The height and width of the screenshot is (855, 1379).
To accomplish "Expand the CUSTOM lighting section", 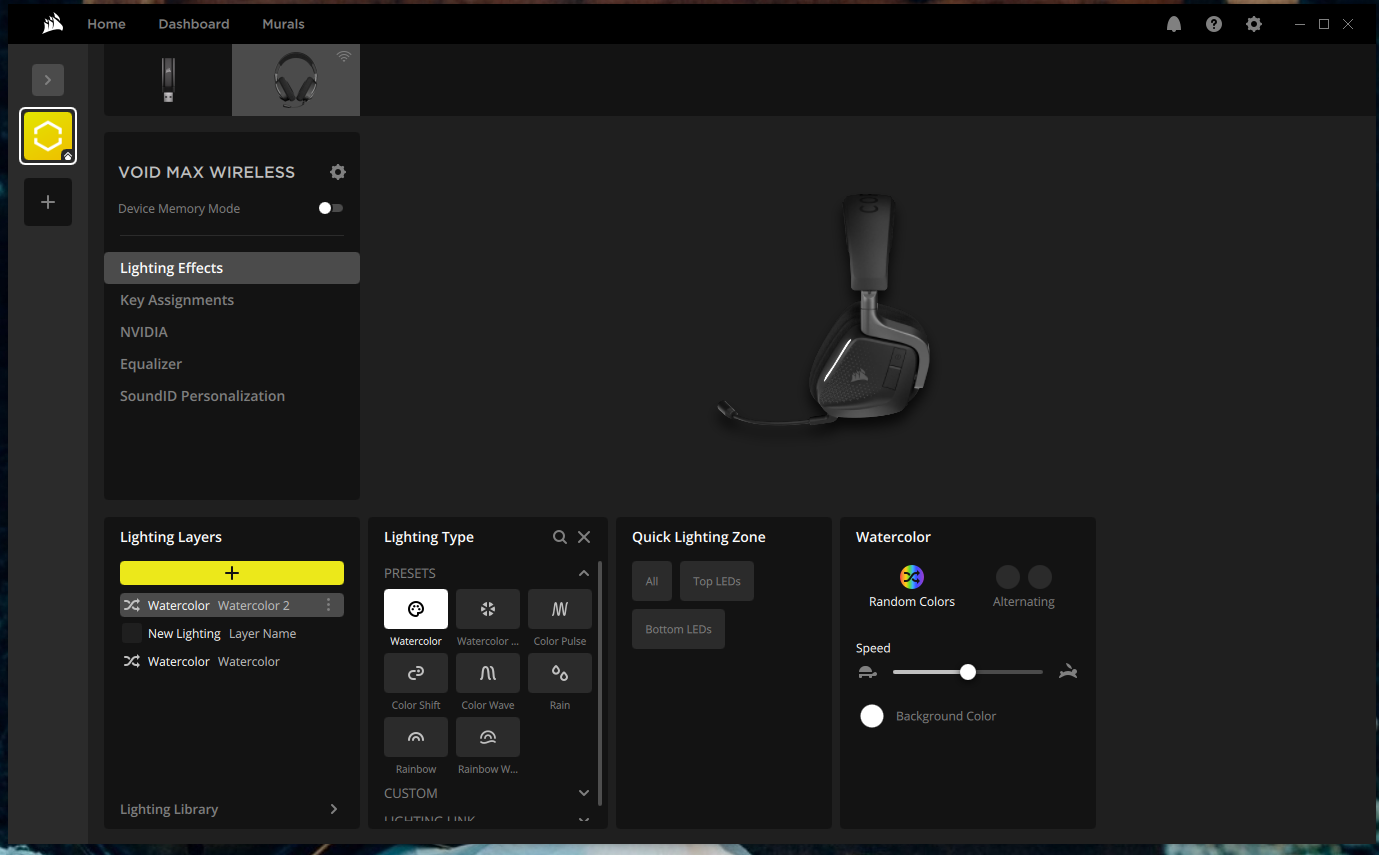I will 583,792.
